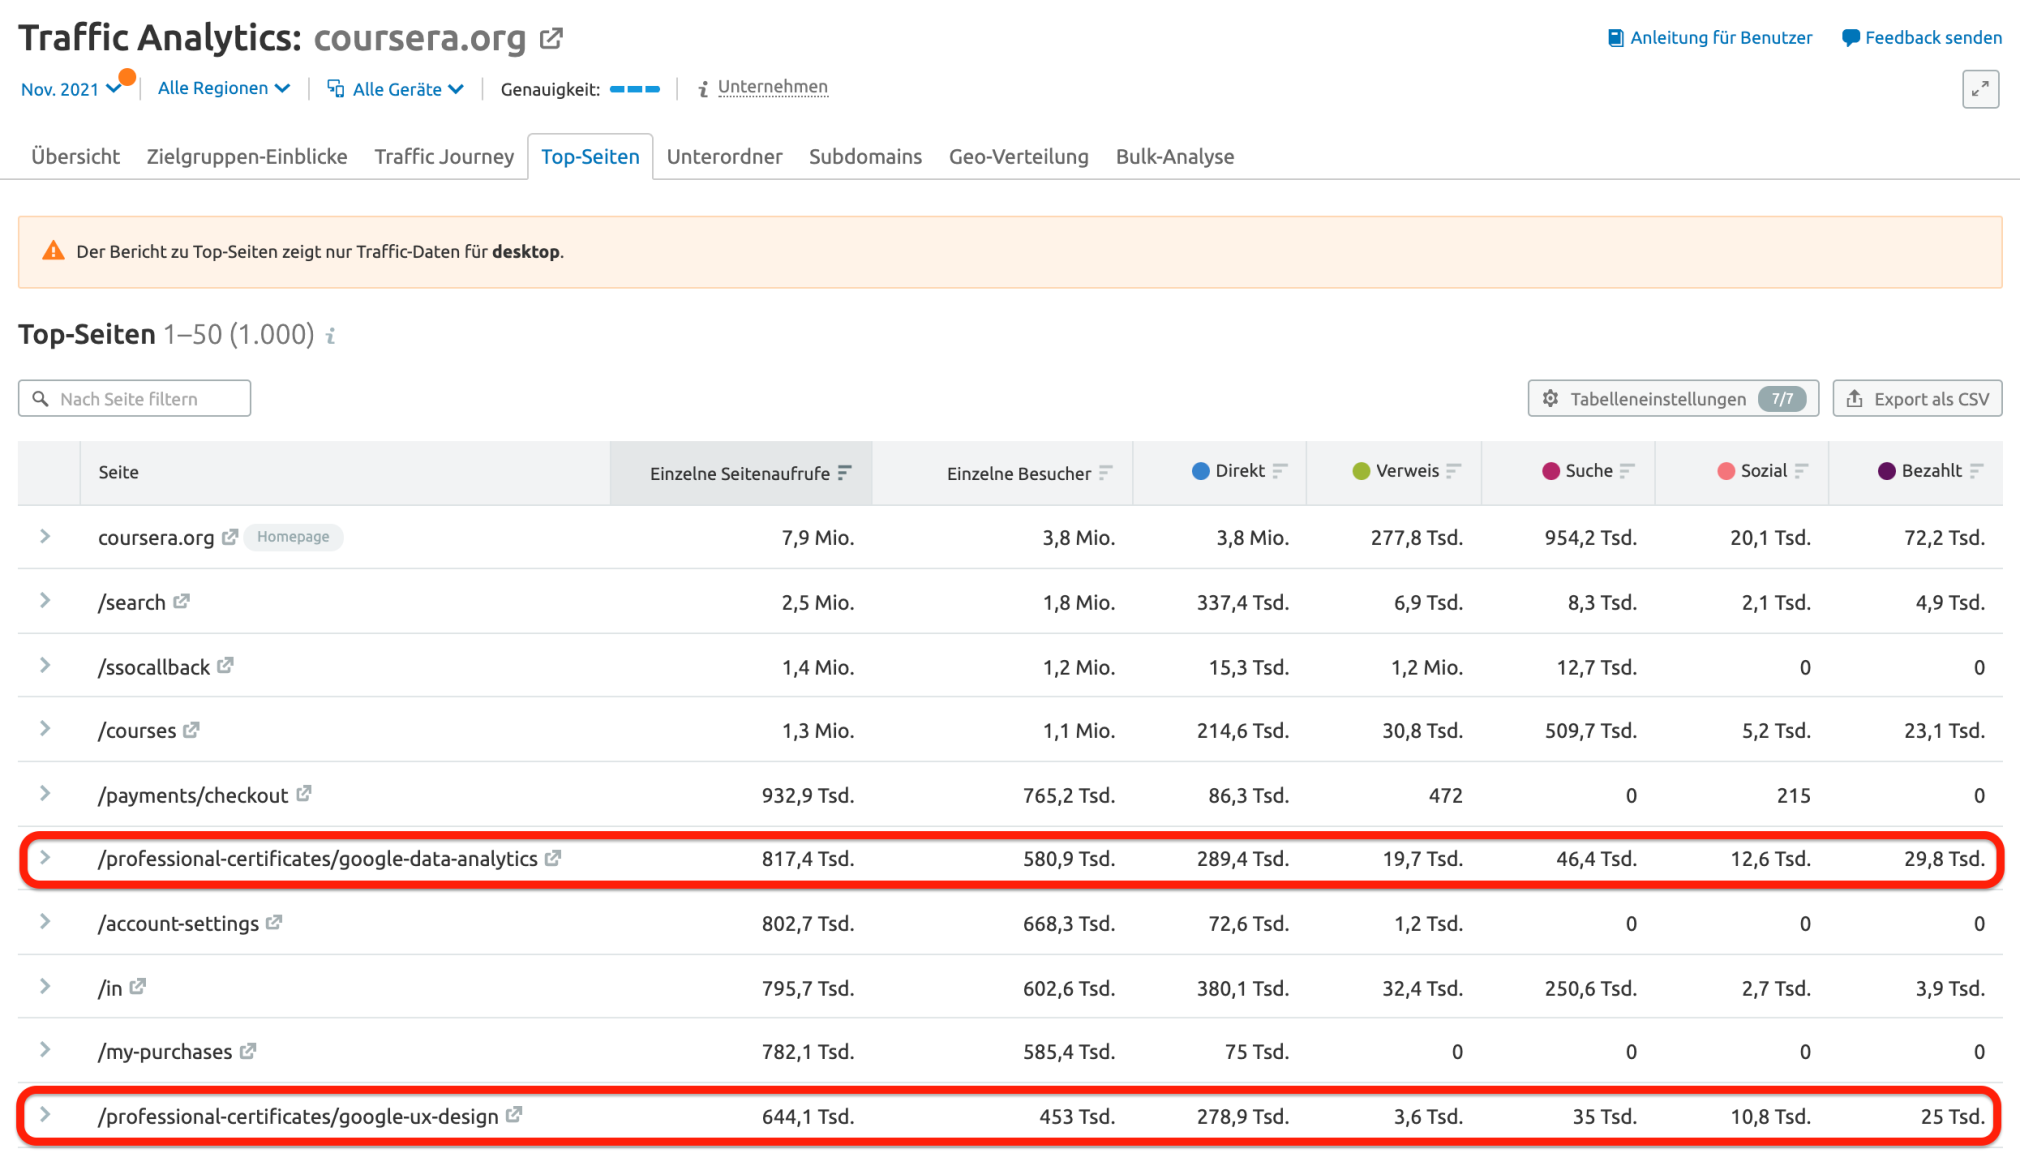This screenshot has width=2020, height=1166.
Task: Sort the Bezahlt column via sort icon
Action: pos(1976,471)
